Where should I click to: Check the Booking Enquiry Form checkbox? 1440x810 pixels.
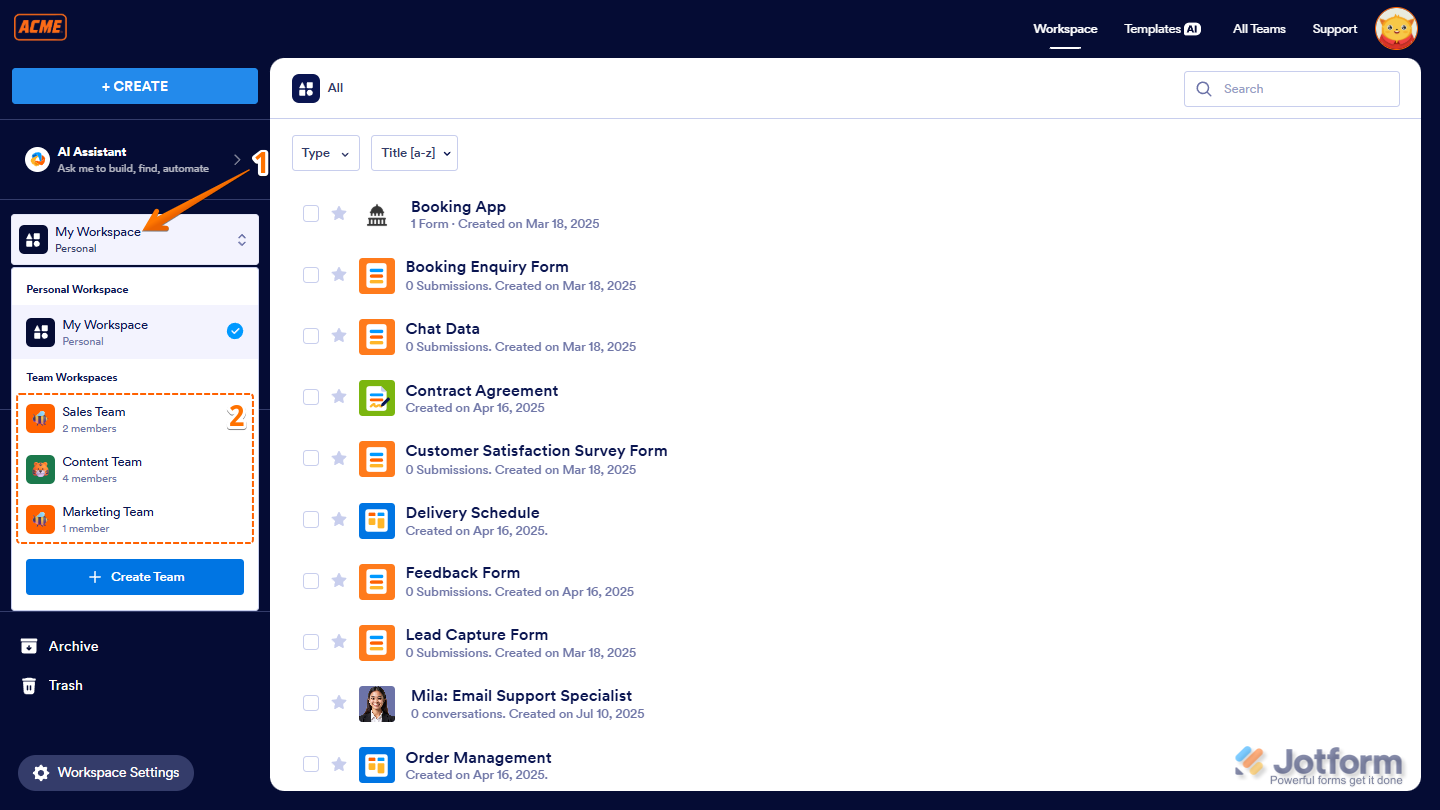point(311,274)
